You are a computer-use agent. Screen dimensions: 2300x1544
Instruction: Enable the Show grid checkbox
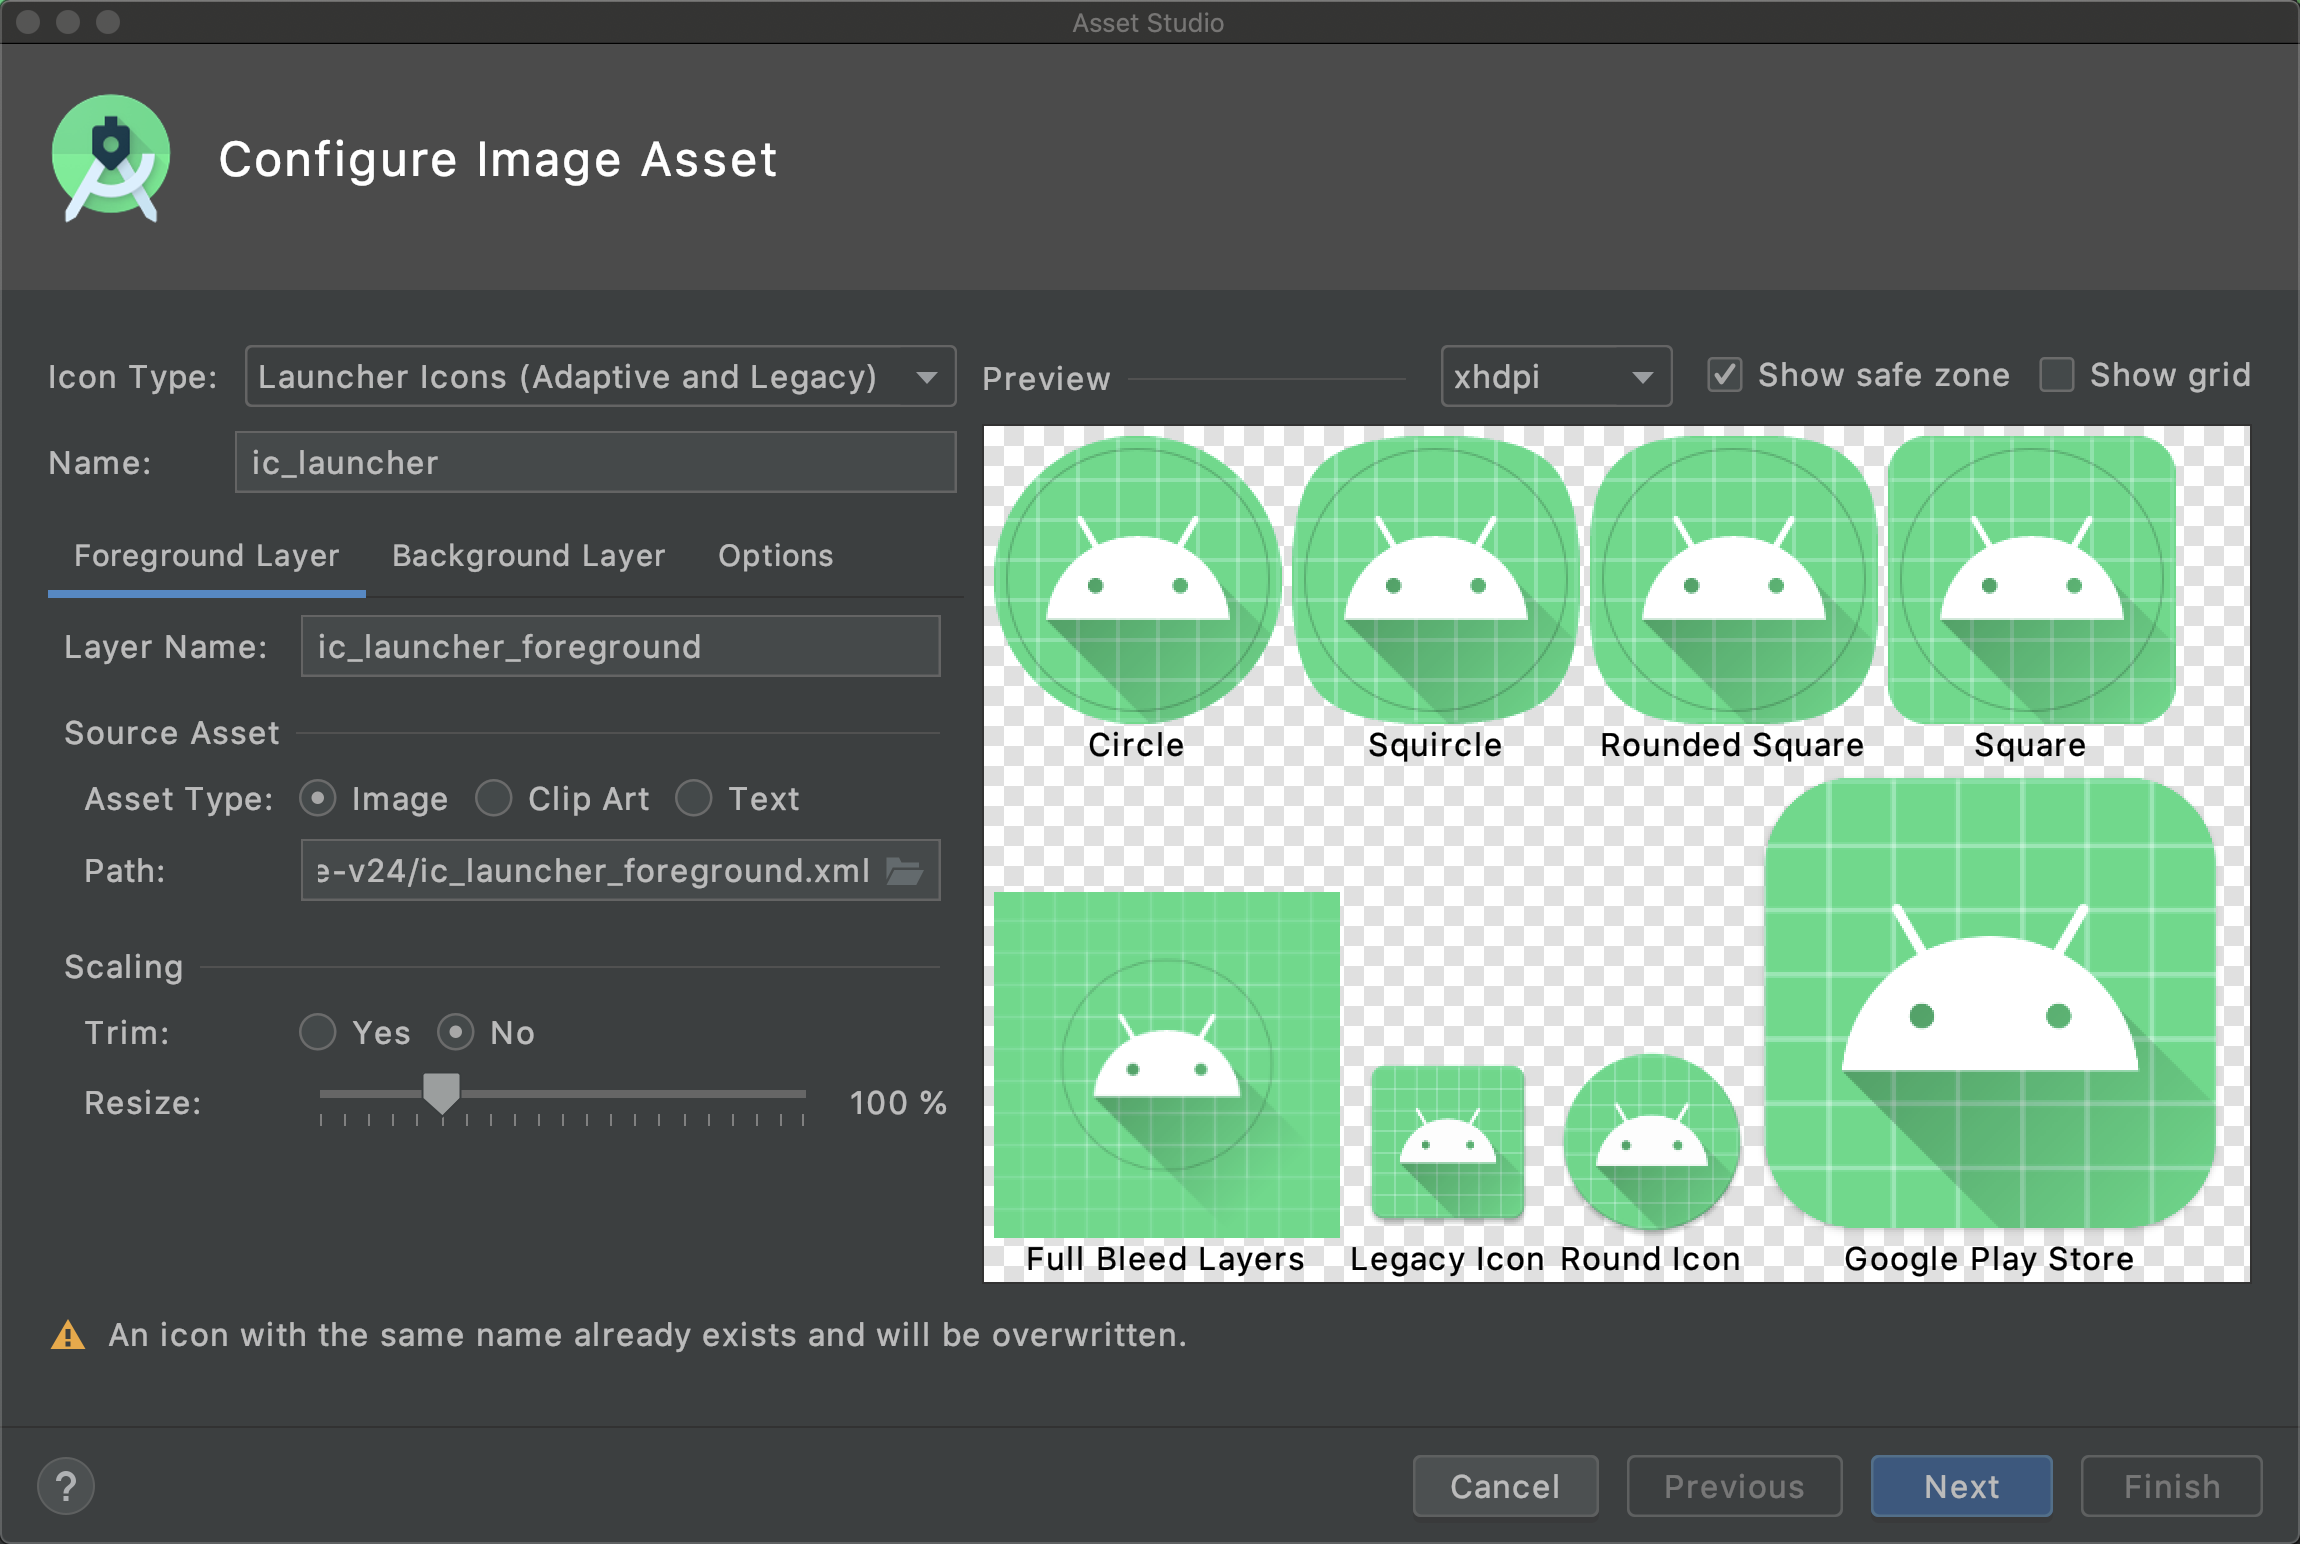2056,375
